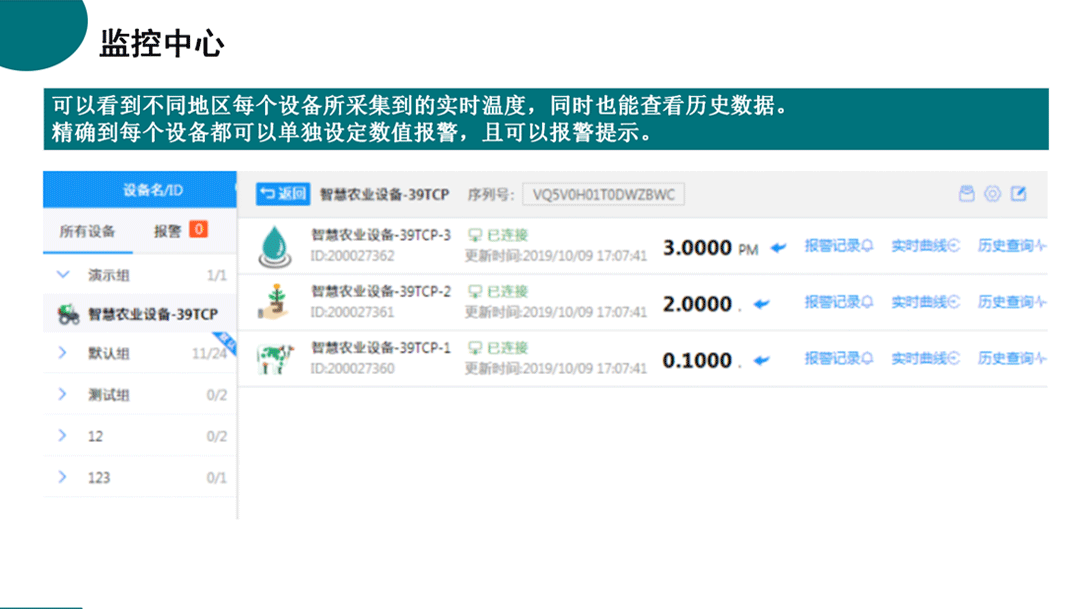
Task: Click the plant-in-hand icon for device 39TCP-2
Action: [272, 302]
